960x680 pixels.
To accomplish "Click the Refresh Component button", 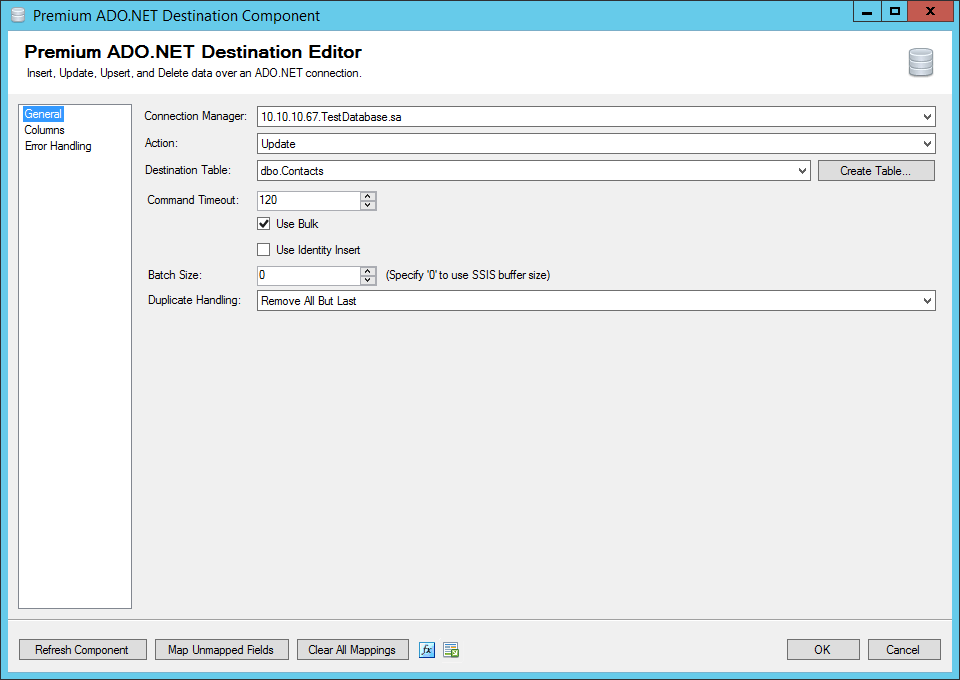I will [x=83, y=649].
